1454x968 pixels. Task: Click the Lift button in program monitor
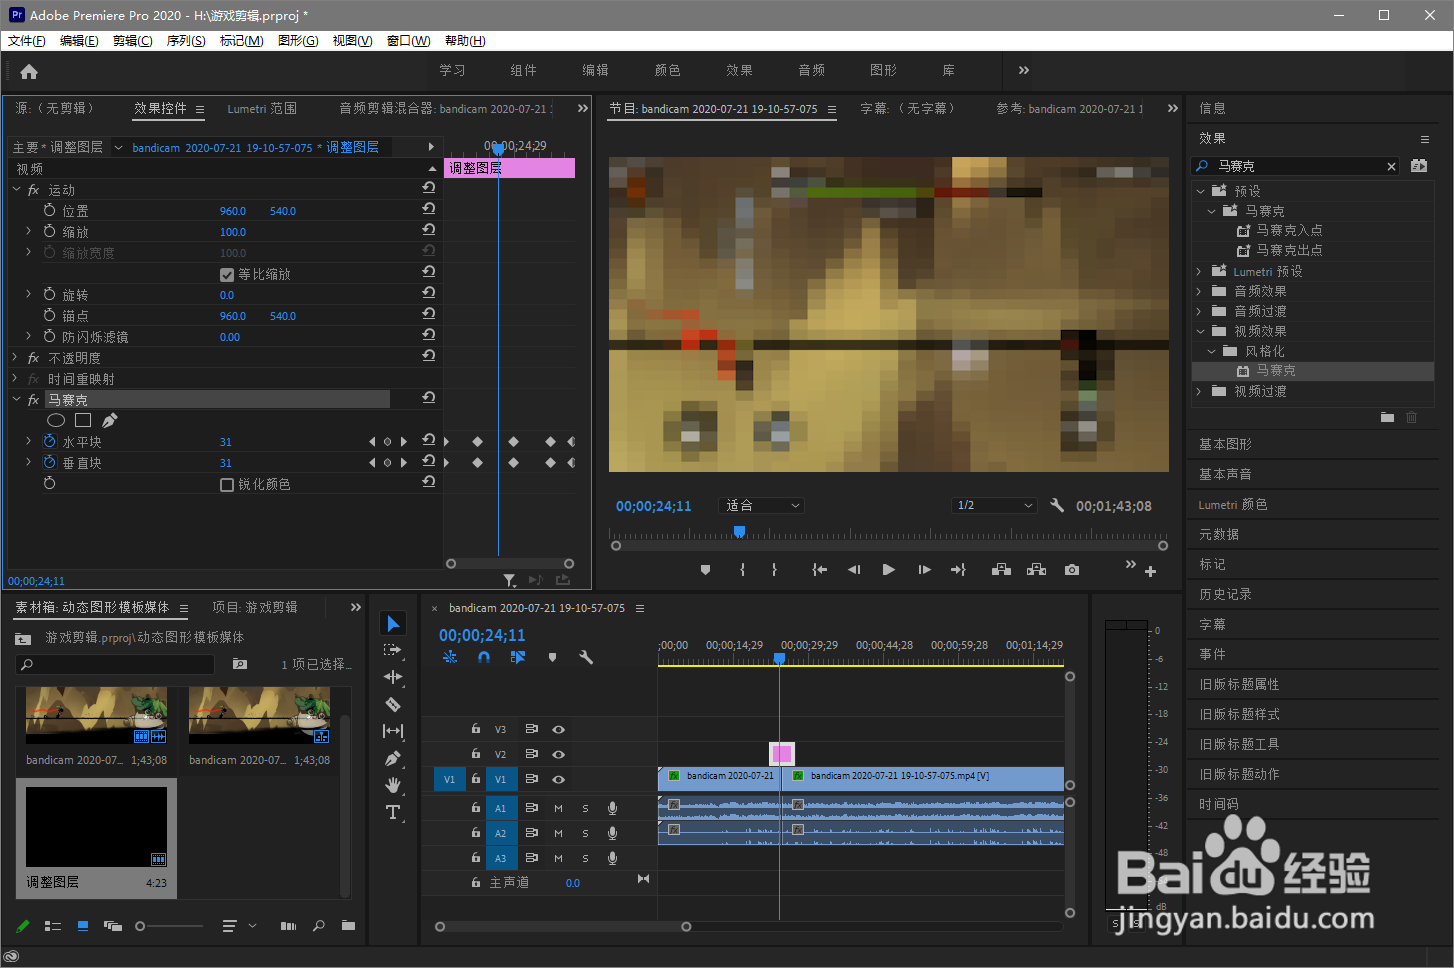click(x=1001, y=570)
